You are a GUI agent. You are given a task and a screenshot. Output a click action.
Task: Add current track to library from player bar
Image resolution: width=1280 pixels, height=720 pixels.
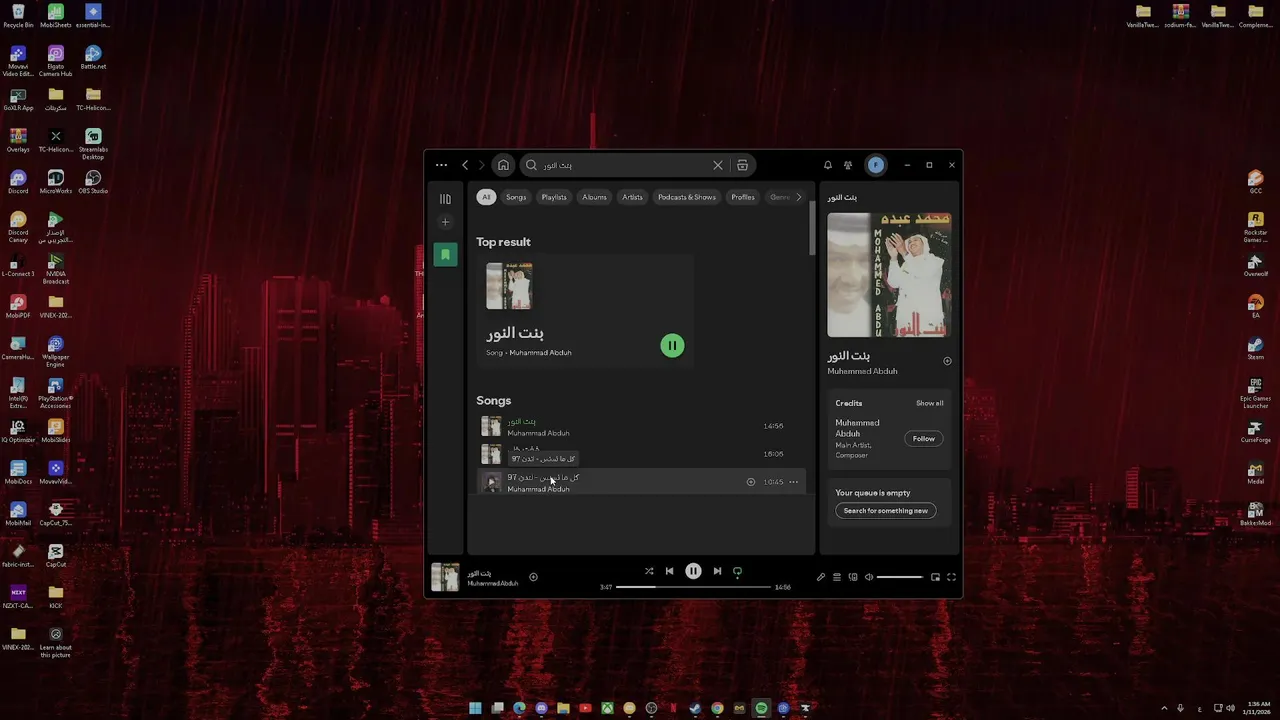(533, 577)
